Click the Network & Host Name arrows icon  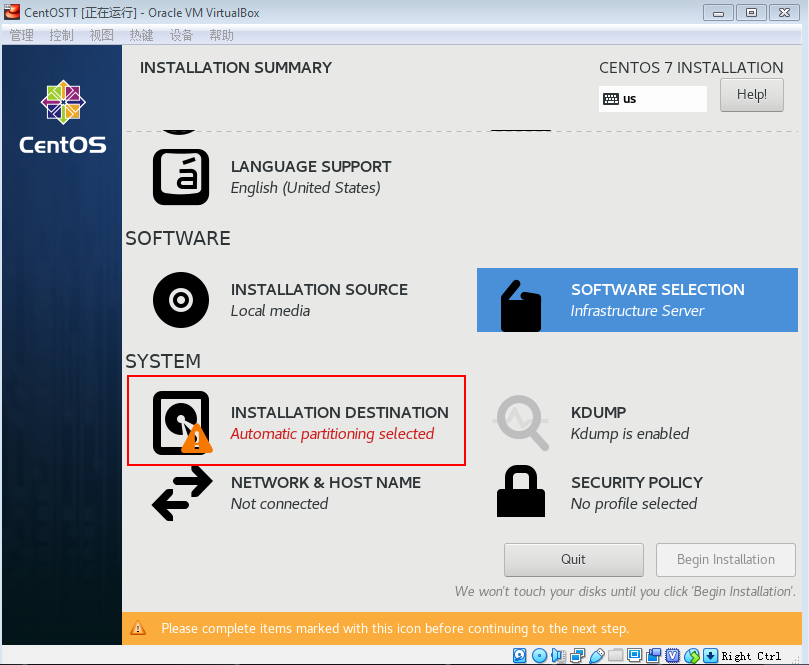(x=182, y=493)
